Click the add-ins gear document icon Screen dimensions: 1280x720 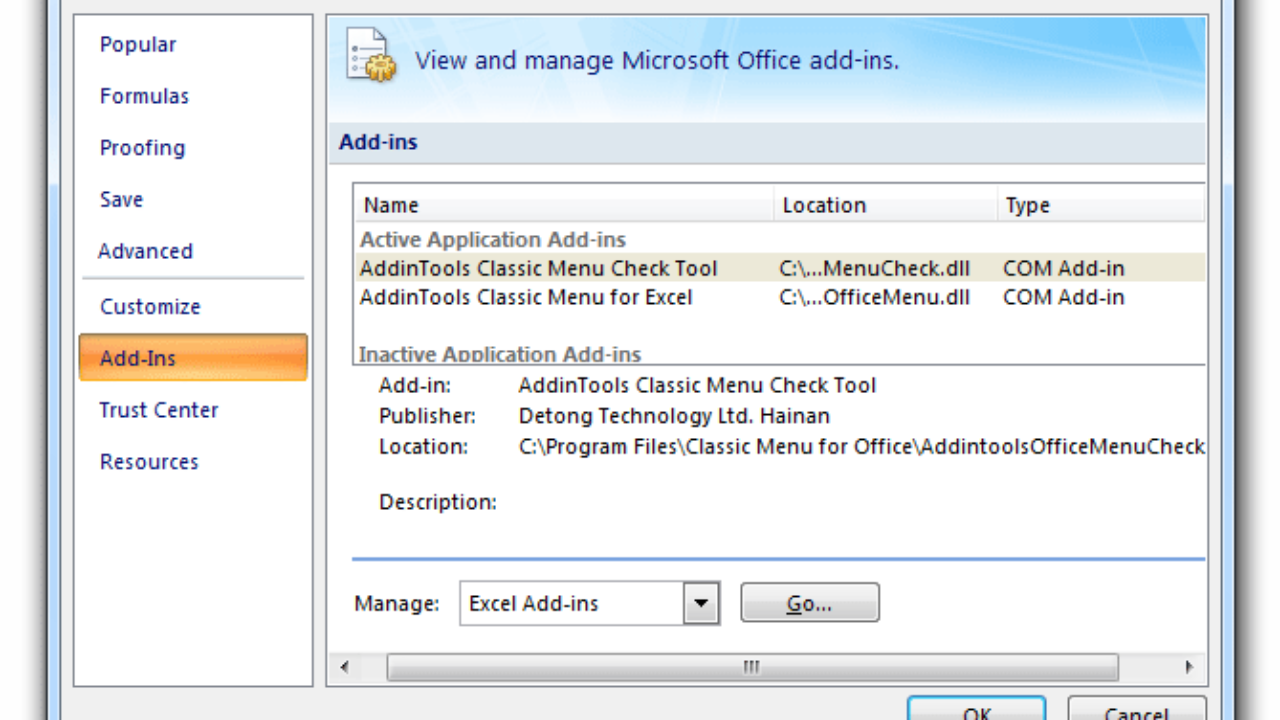coord(371,56)
